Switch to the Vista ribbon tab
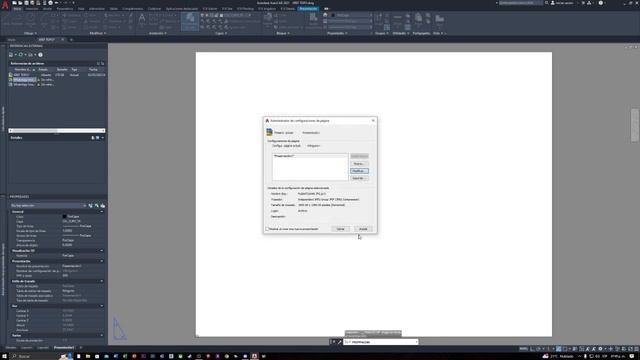640x360 pixels. pyautogui.click(x=81, y=9)
